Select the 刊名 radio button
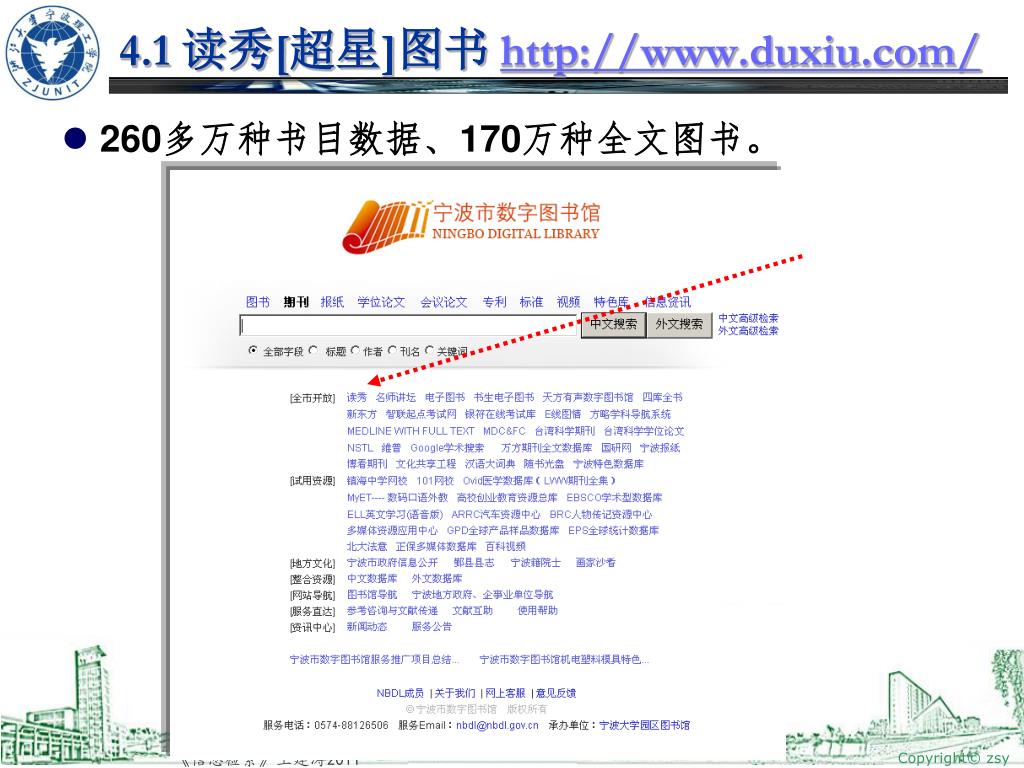This screenshot has height=768, width=1024. (x=392, y=350)
